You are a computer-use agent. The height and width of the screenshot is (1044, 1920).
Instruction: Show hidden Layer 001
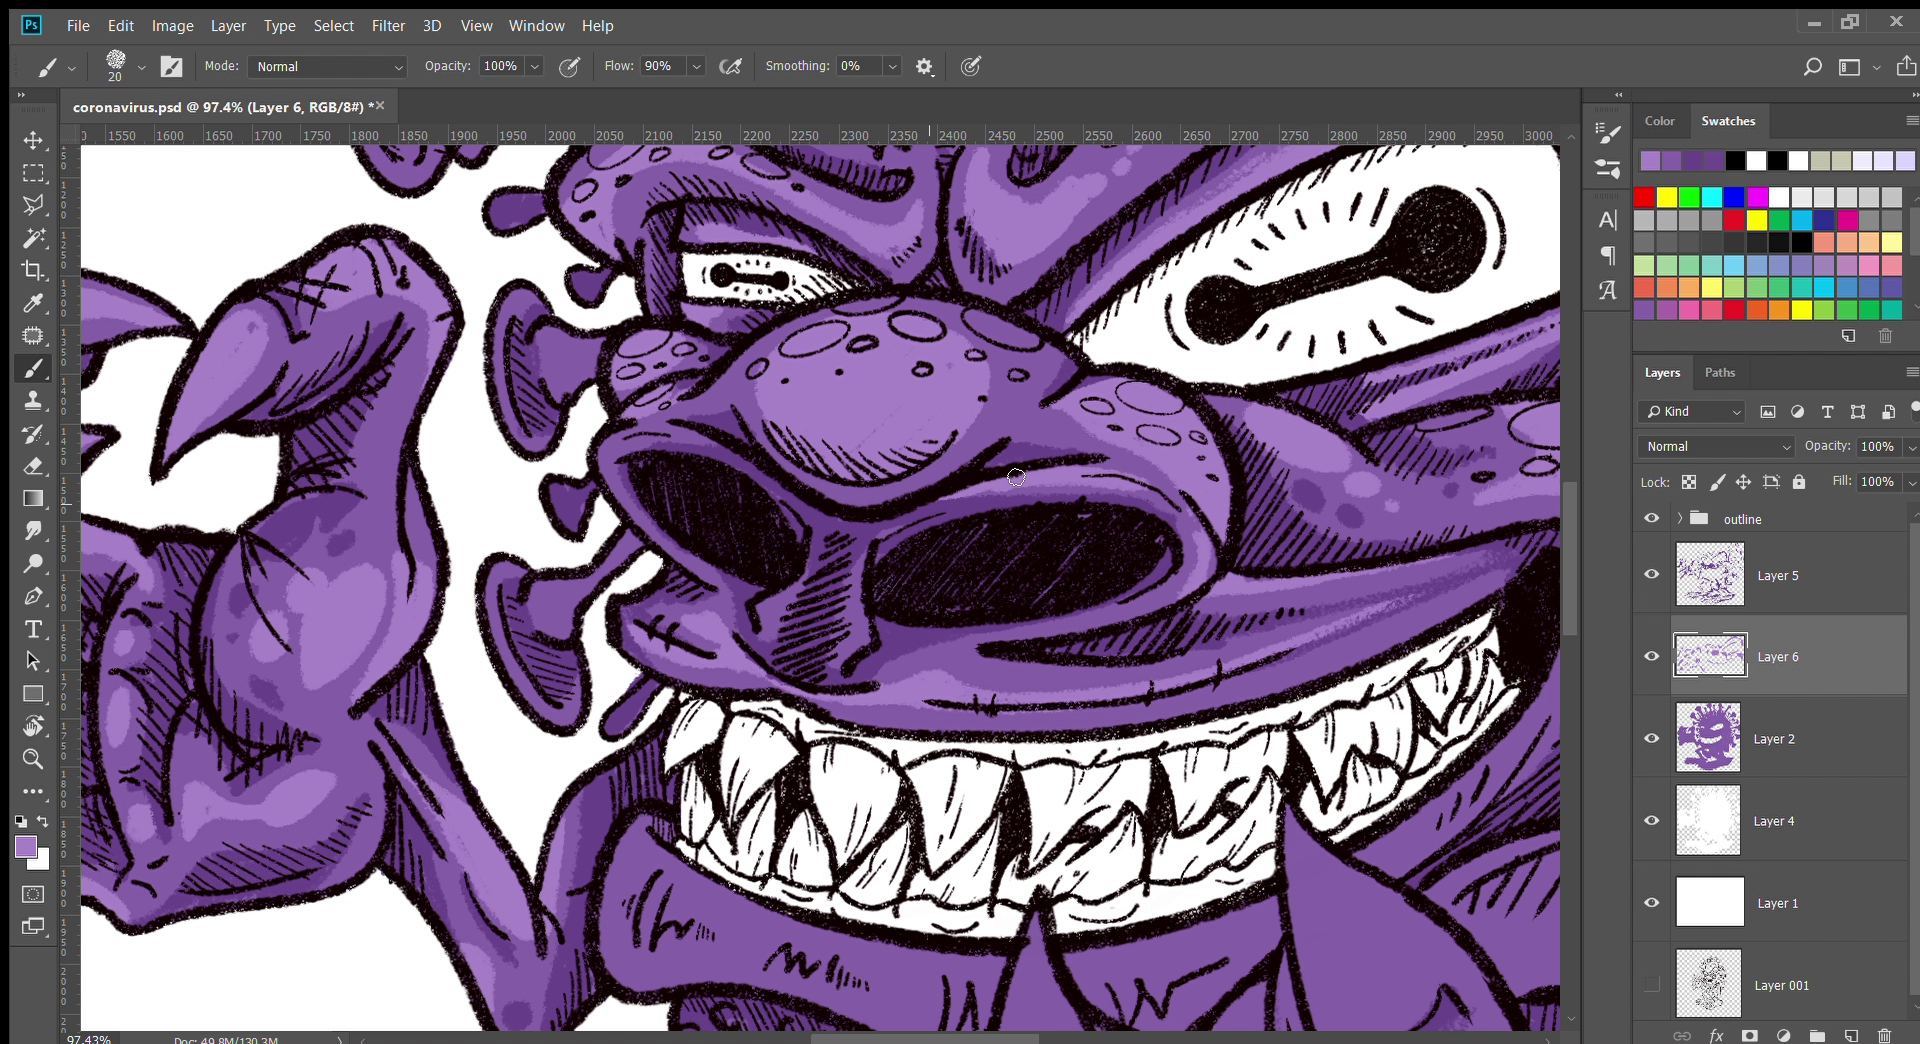tap(1651, 985)
